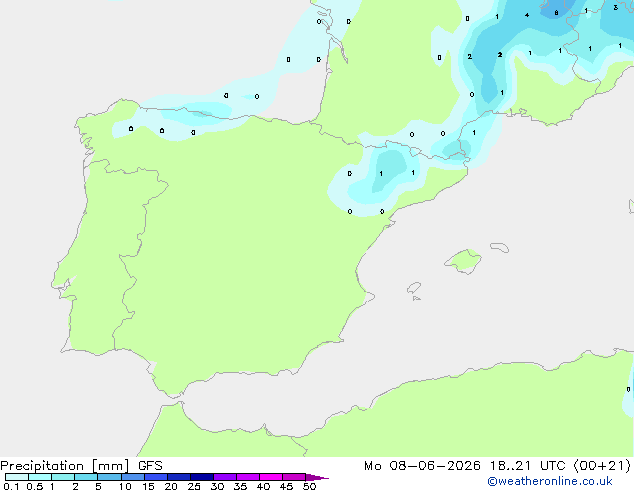This screenshot has width=634, height=490.
Task: Select the 2–5 mm legend color swatch
Action: 86,477
